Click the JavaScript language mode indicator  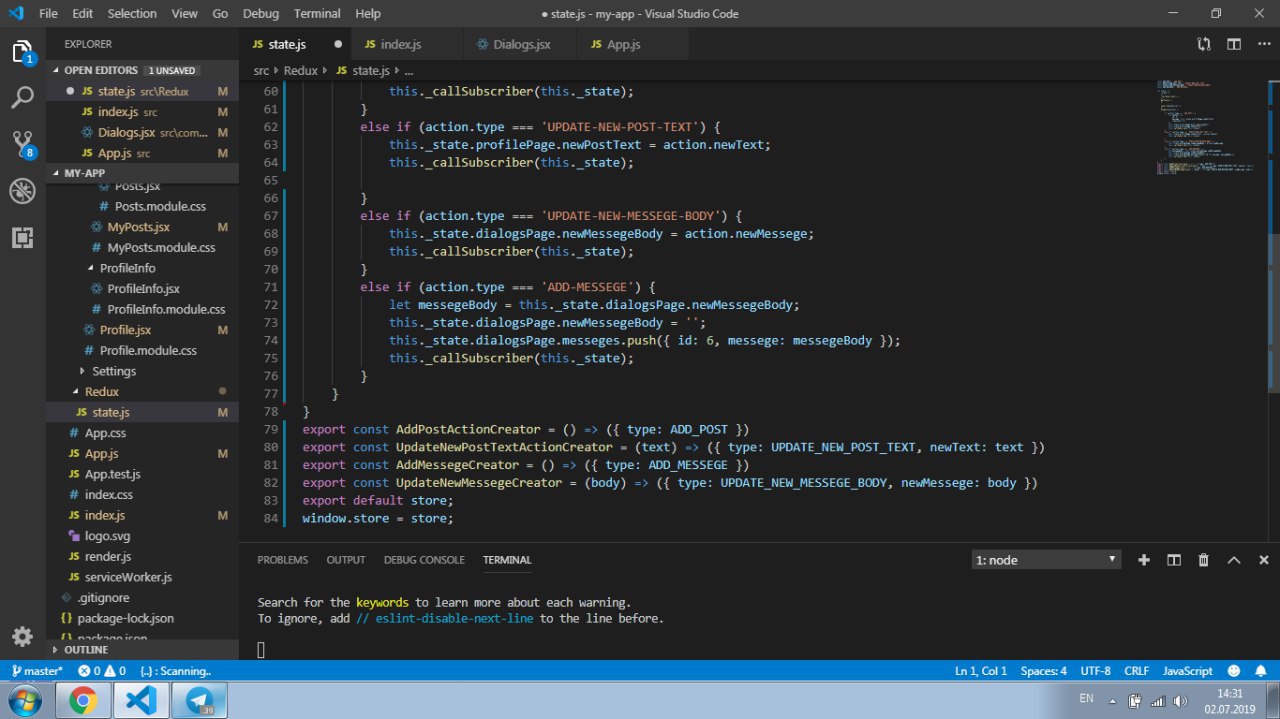pyautogui.click(x=1187, y=671)
